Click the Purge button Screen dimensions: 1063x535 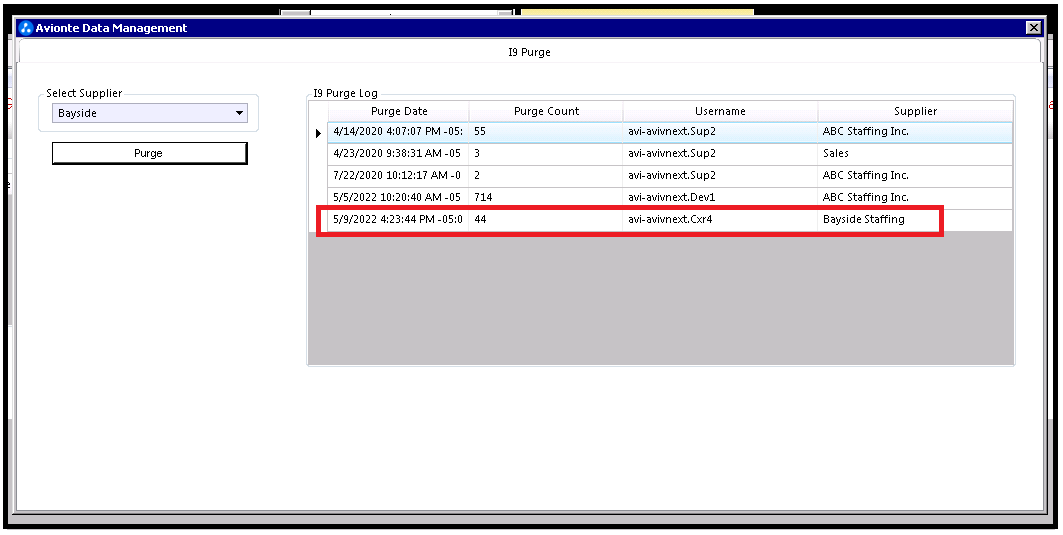click(149, 153)
